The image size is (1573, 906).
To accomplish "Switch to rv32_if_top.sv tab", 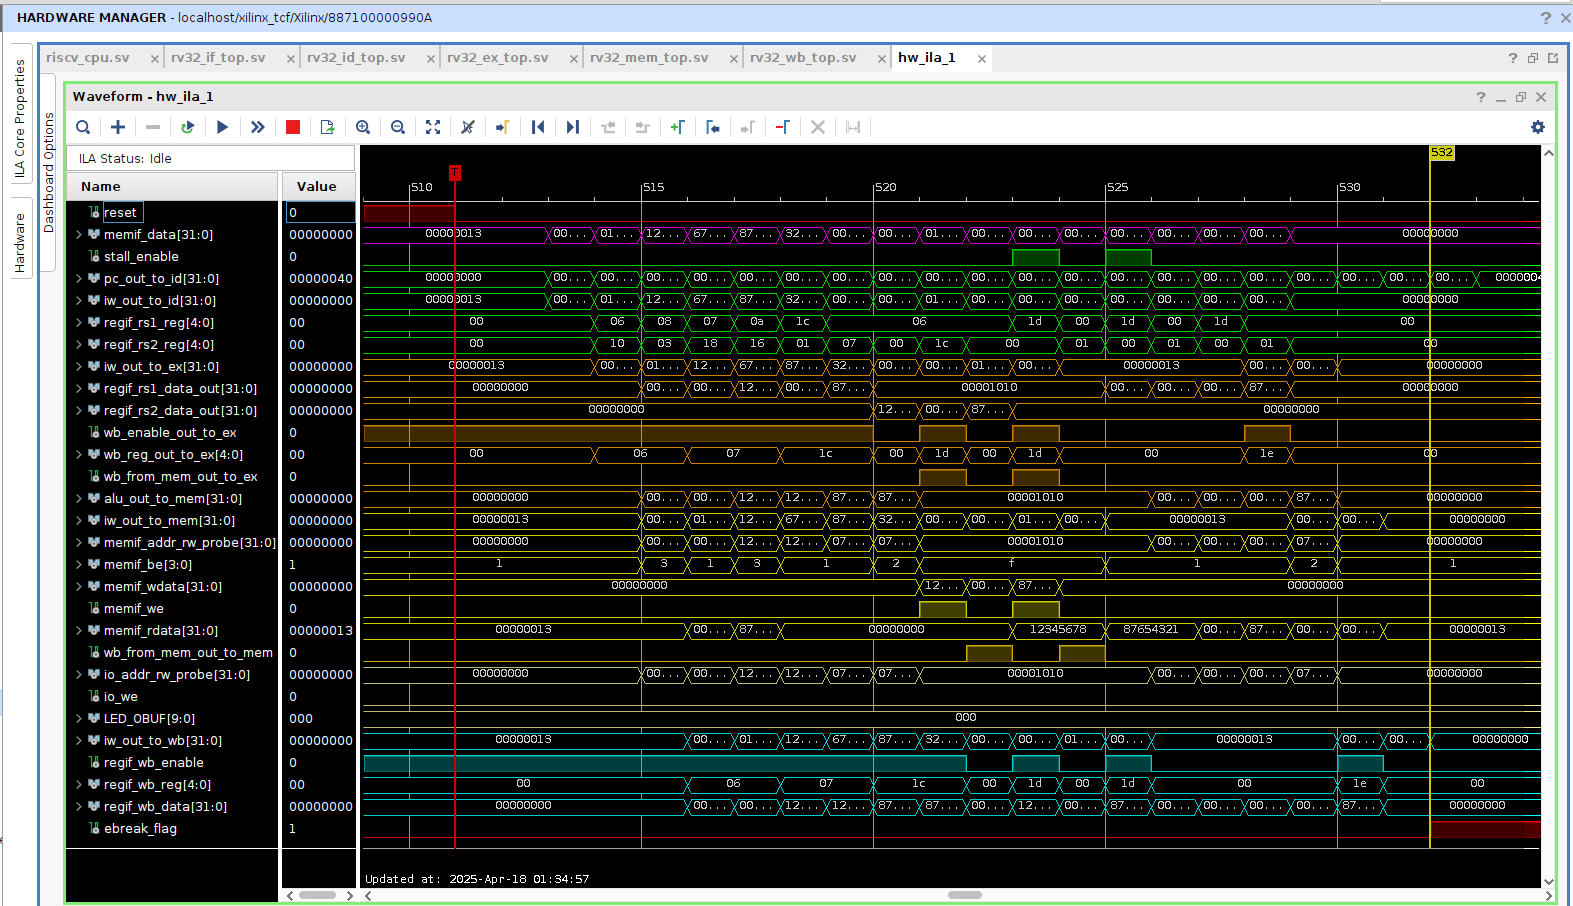I will [x=218, y=58].
